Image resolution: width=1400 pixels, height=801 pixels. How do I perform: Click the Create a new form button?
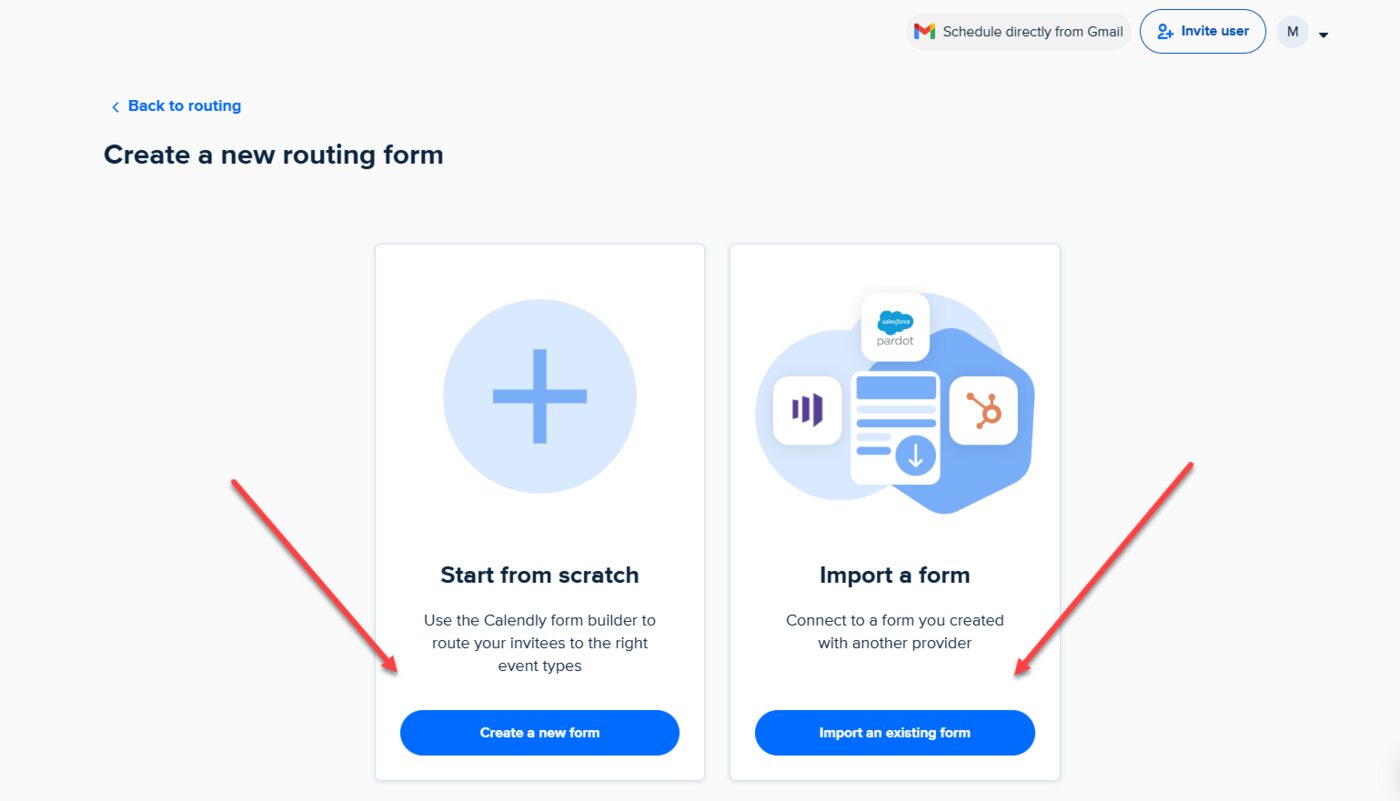coord(539,732)
